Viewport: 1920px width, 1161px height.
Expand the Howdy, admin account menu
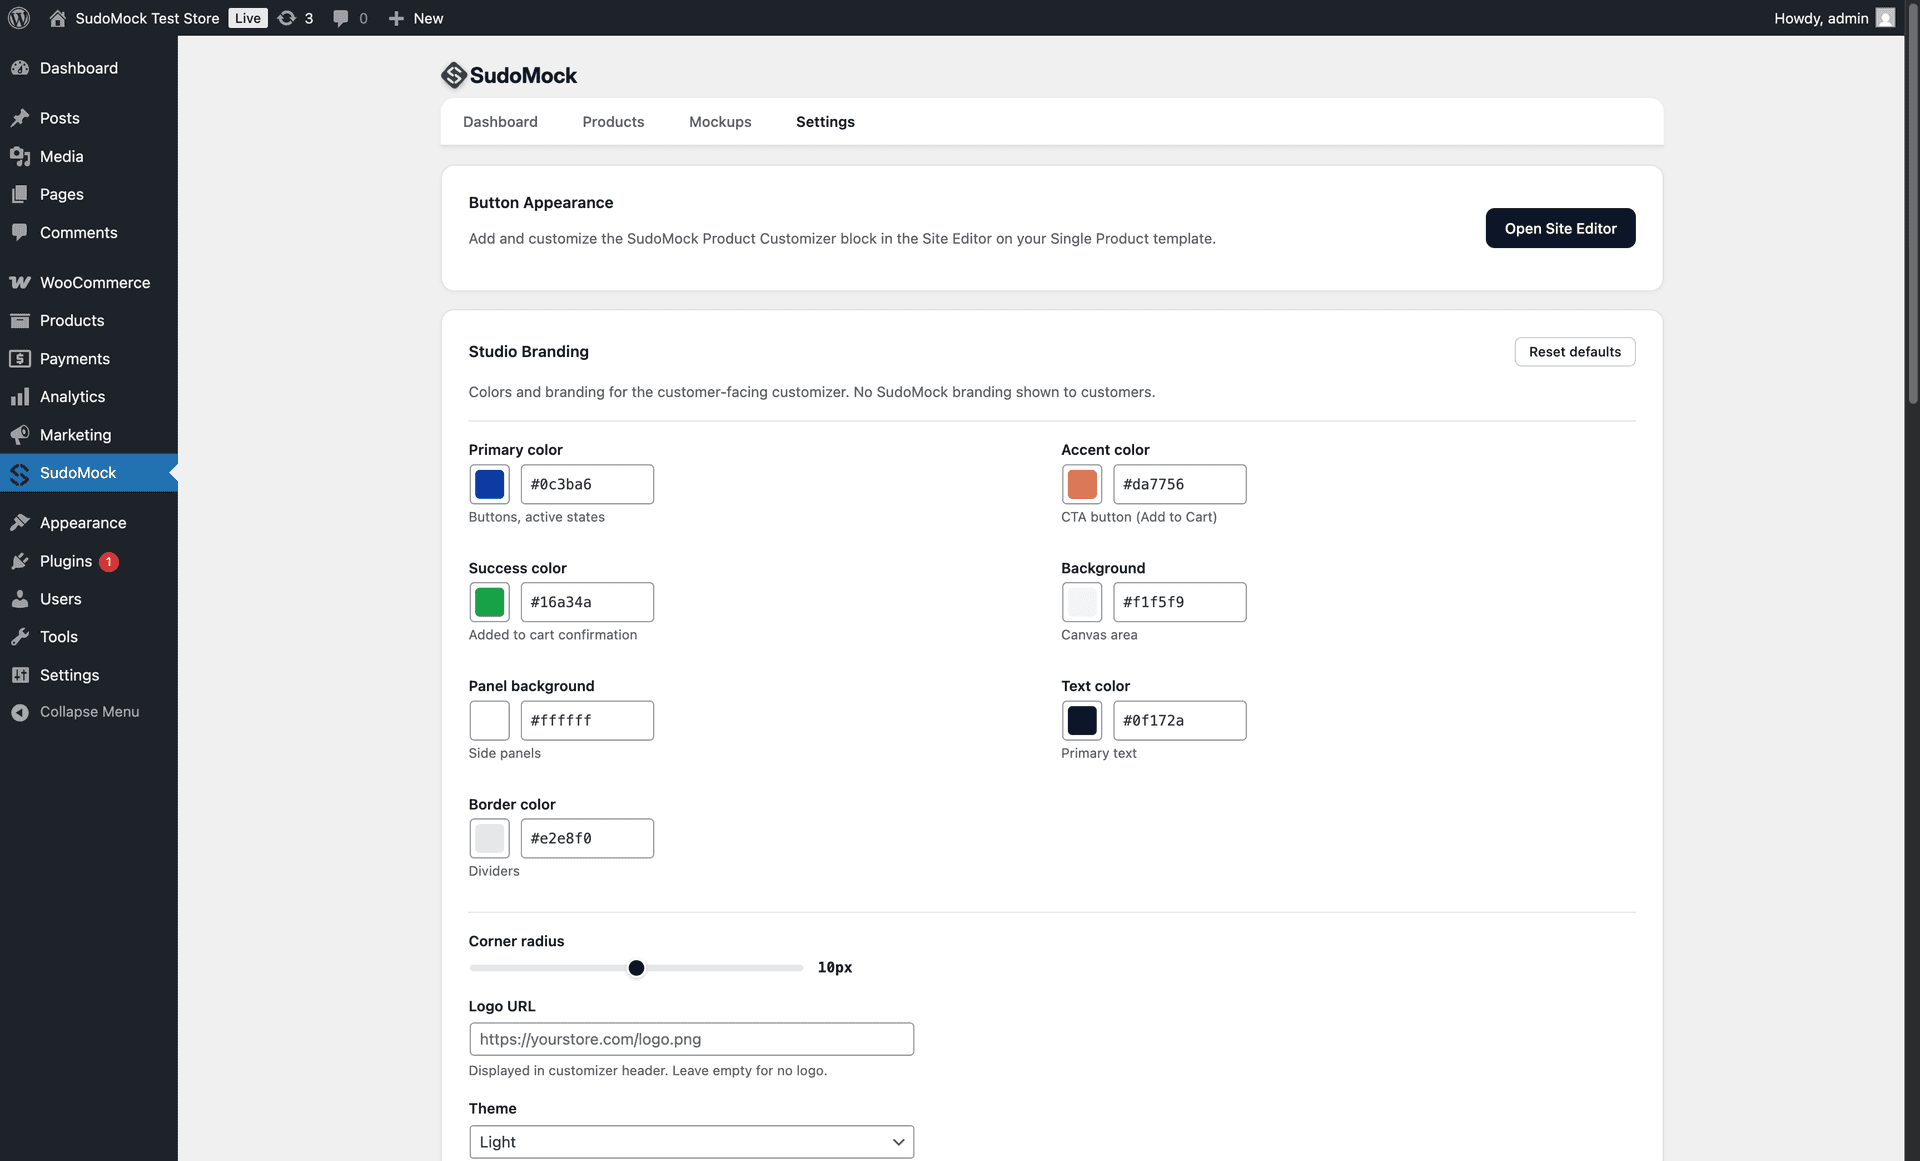[1834, 18]
